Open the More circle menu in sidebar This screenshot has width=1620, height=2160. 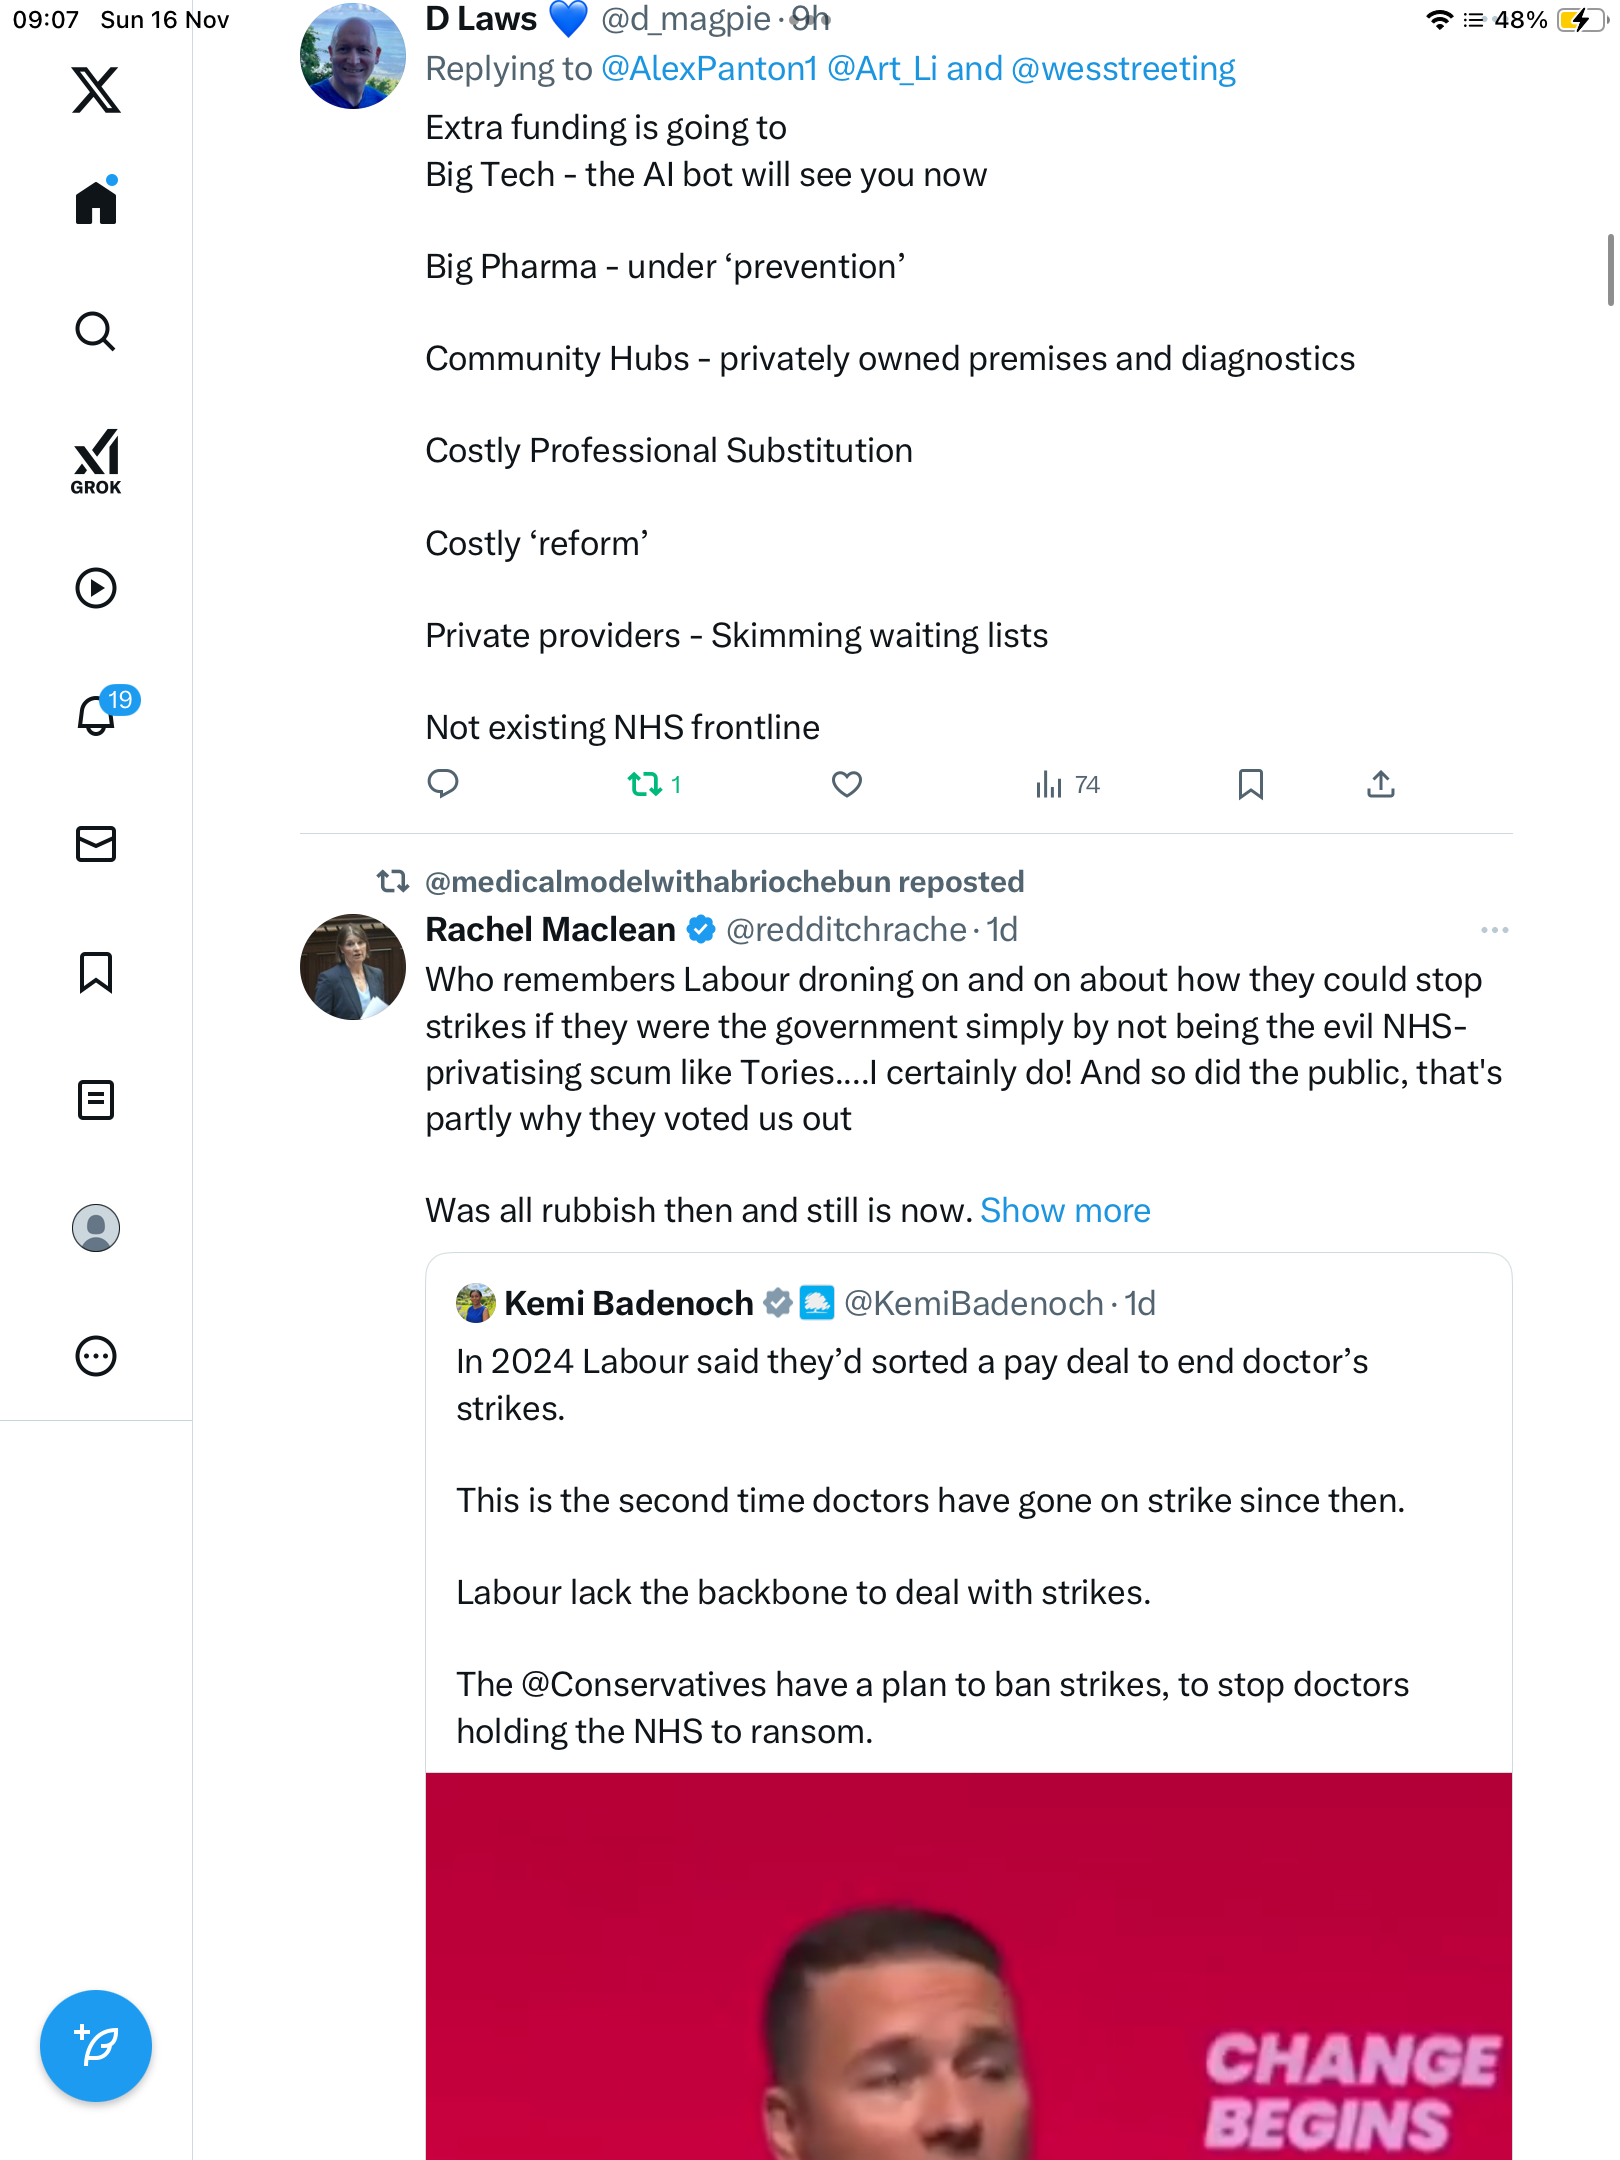[96, 1357]
